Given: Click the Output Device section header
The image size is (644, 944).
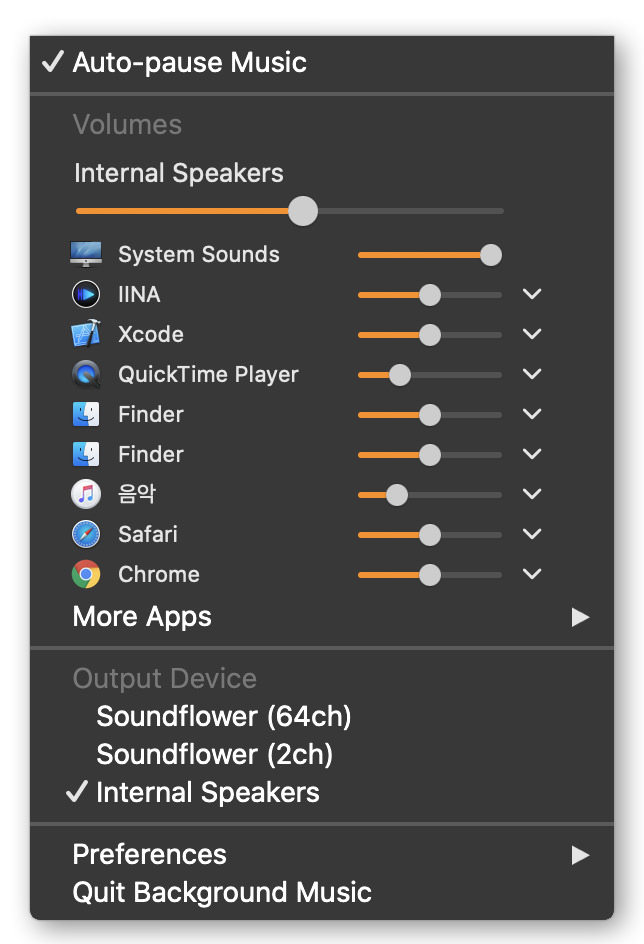Looking at the screenshot, I should (165, 678).
